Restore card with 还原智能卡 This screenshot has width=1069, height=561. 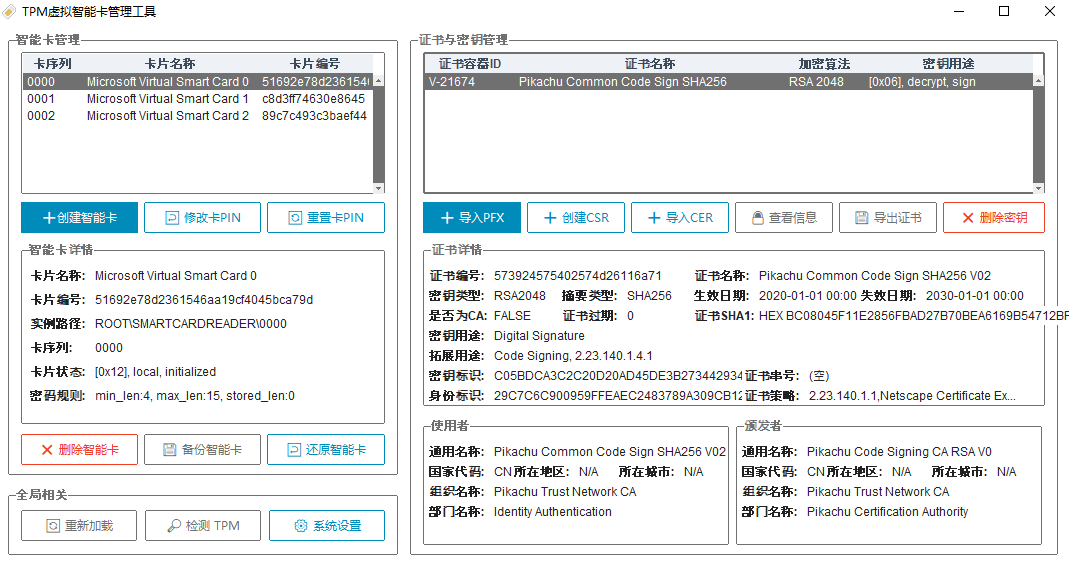(x=326, y=450)
